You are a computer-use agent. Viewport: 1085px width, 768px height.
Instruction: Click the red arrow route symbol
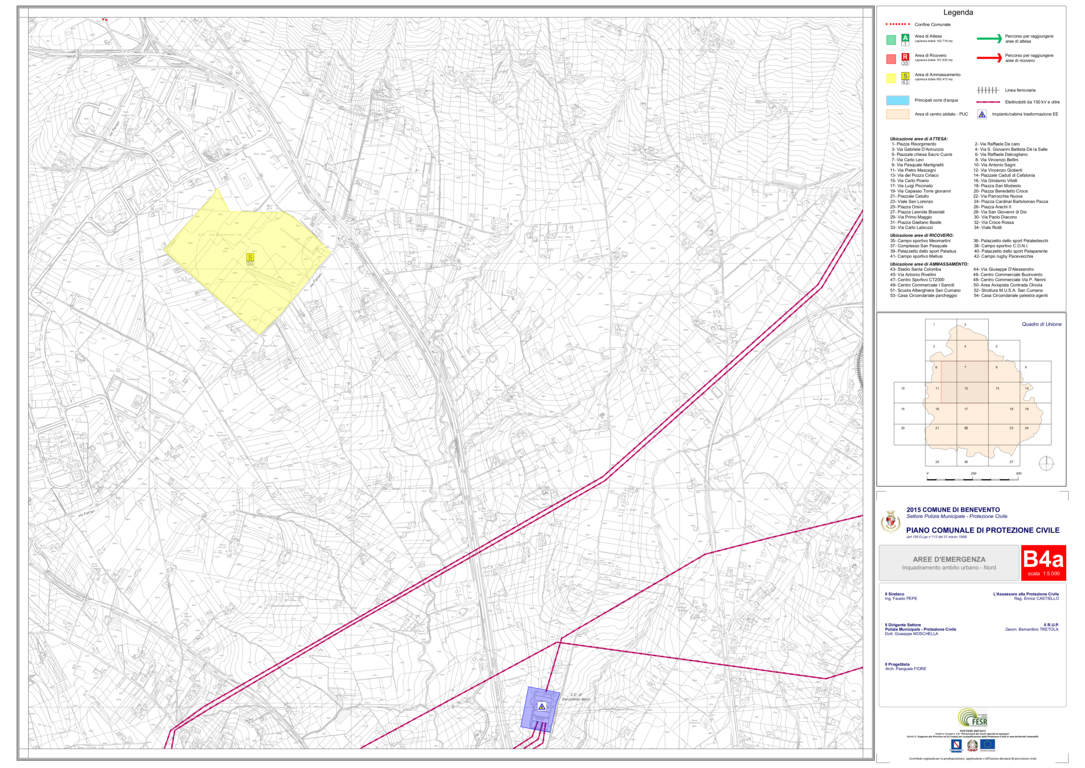(988, 58)
